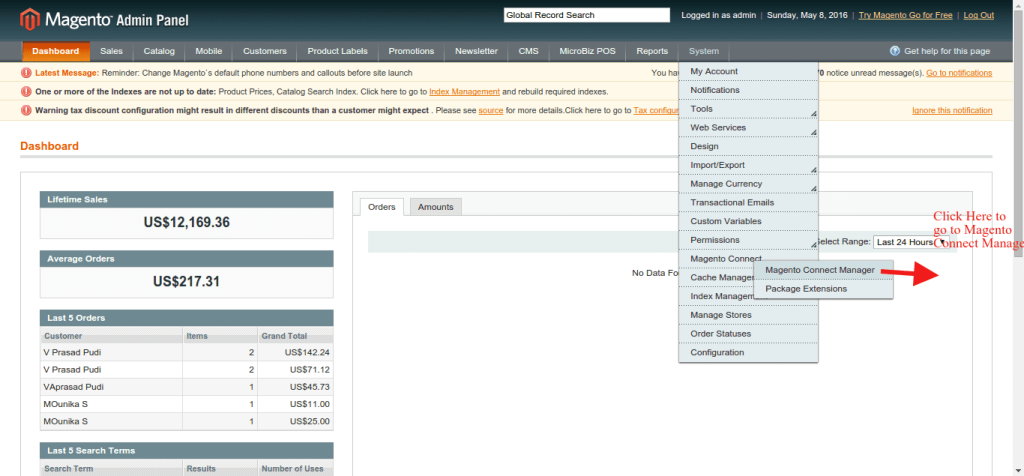Expand the Tools submenu
Image resolution: width=1024 pixels, height=476 pixels.
pos(748,108)
